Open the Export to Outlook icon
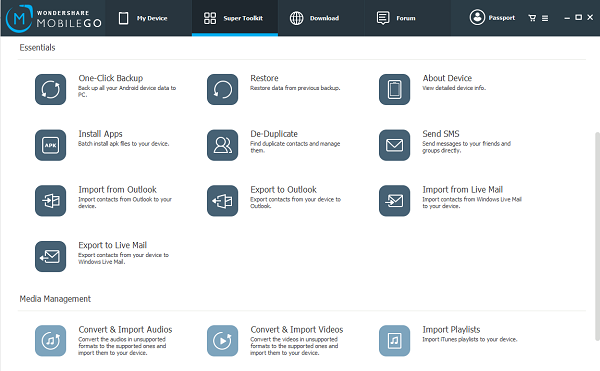600x371 pixels. click(222, 201)
